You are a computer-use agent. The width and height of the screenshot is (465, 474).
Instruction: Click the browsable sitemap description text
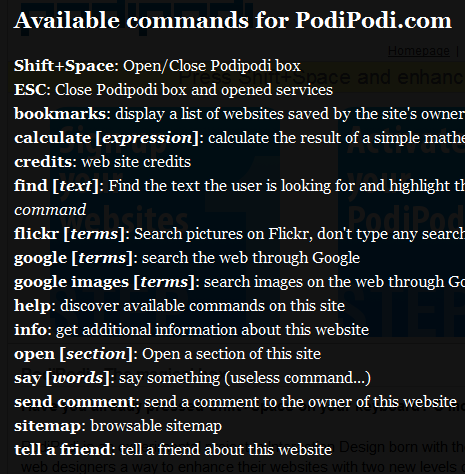point(156,426)
